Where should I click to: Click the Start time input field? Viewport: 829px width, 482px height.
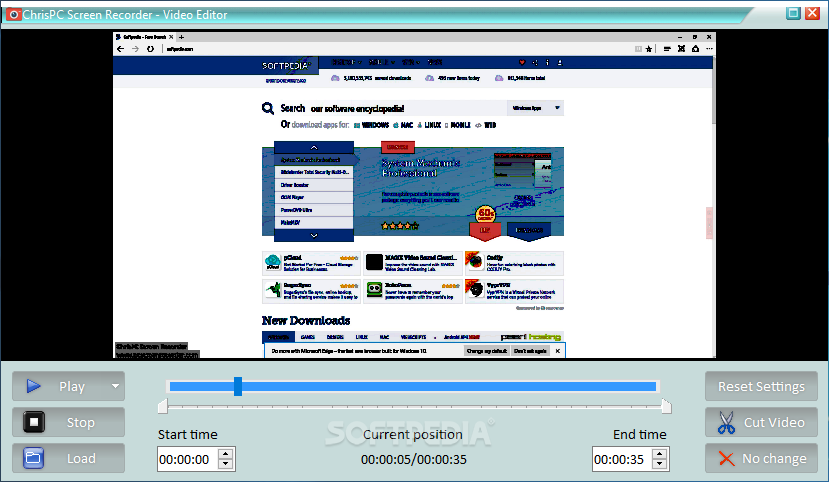pyautogui.click(x=188, y=459)
